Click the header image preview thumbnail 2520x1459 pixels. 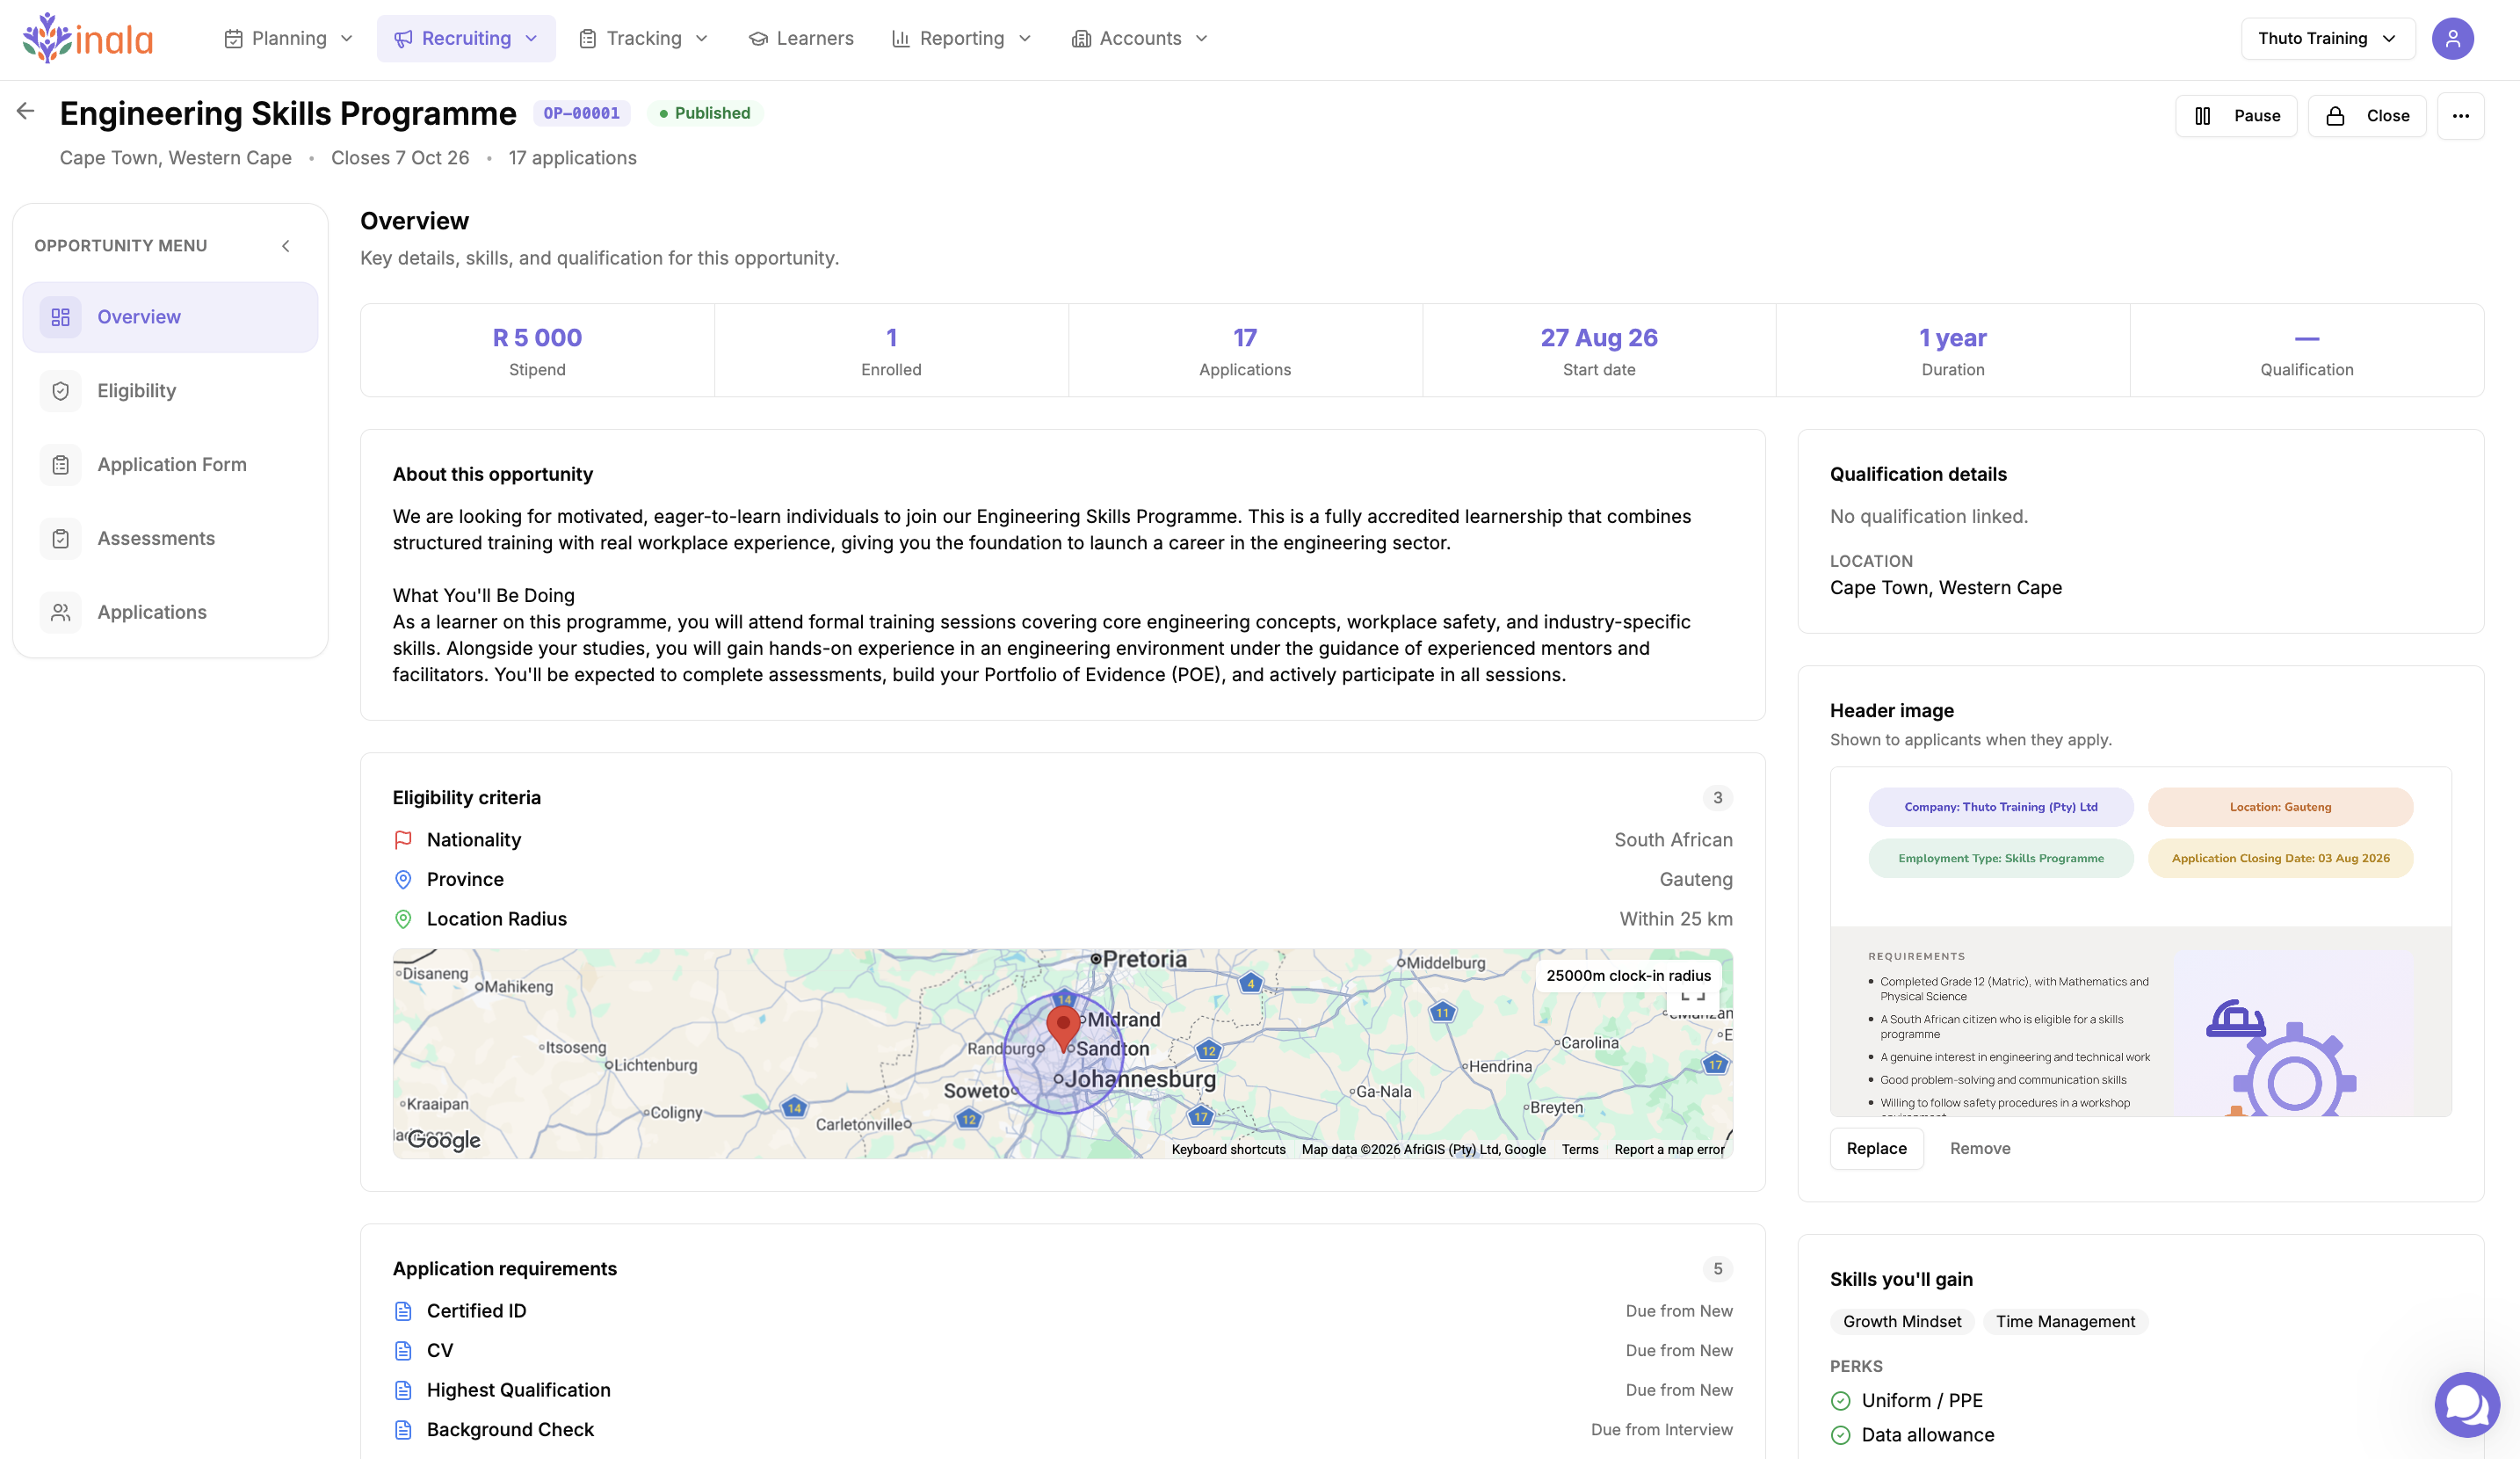click(x=2140, y=941)
